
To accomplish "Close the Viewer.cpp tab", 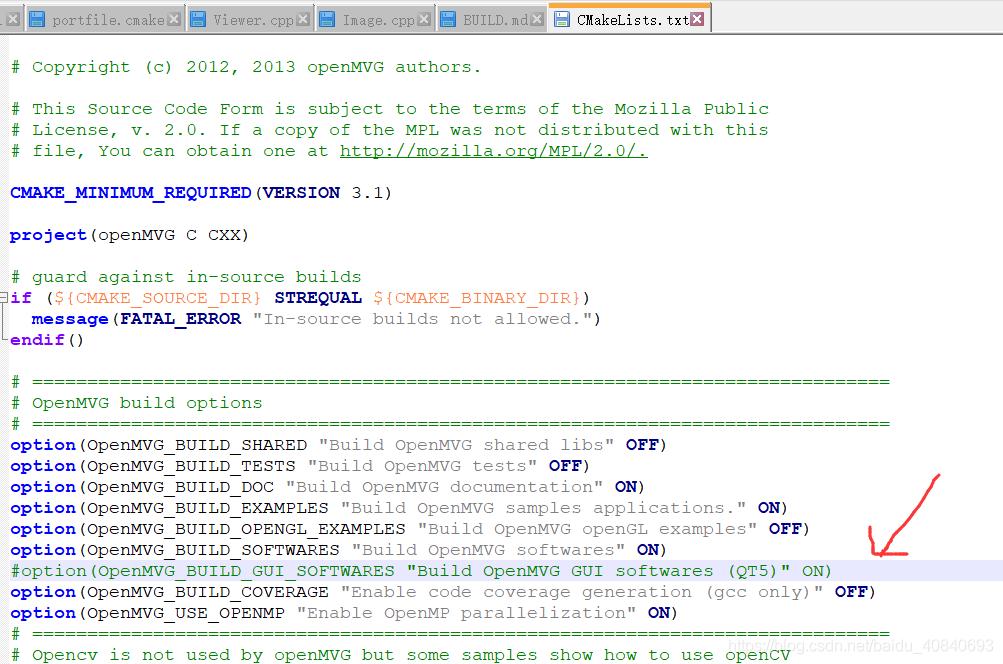I will pos(304,20).
